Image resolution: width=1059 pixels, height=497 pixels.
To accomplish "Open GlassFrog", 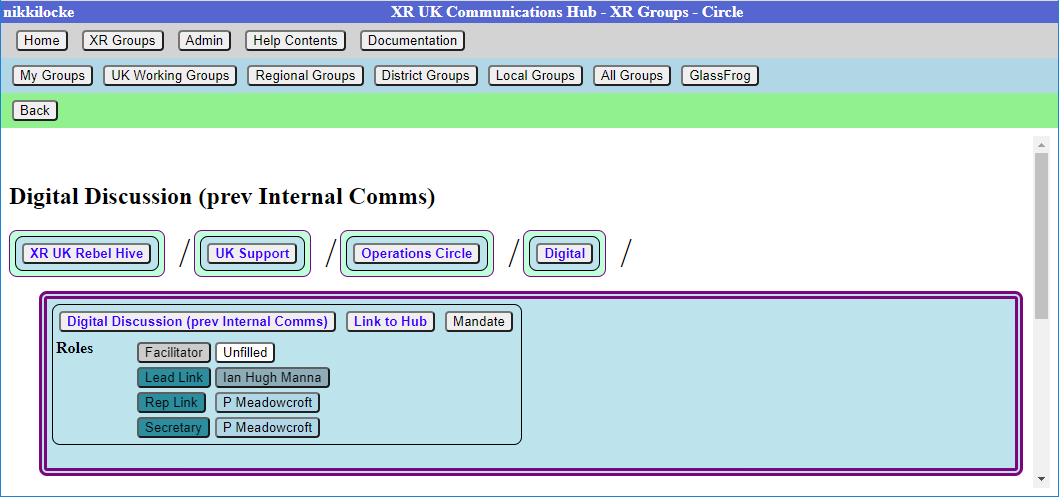I will pos(720,76).
